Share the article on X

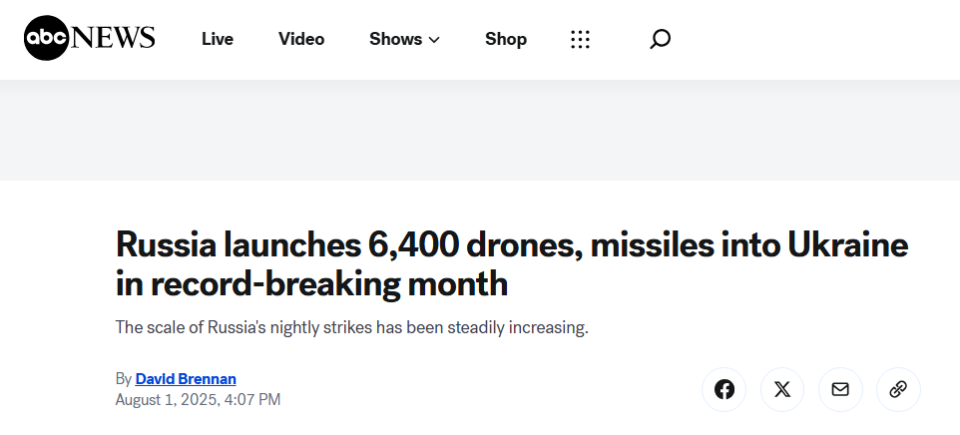tap(782, 389)
